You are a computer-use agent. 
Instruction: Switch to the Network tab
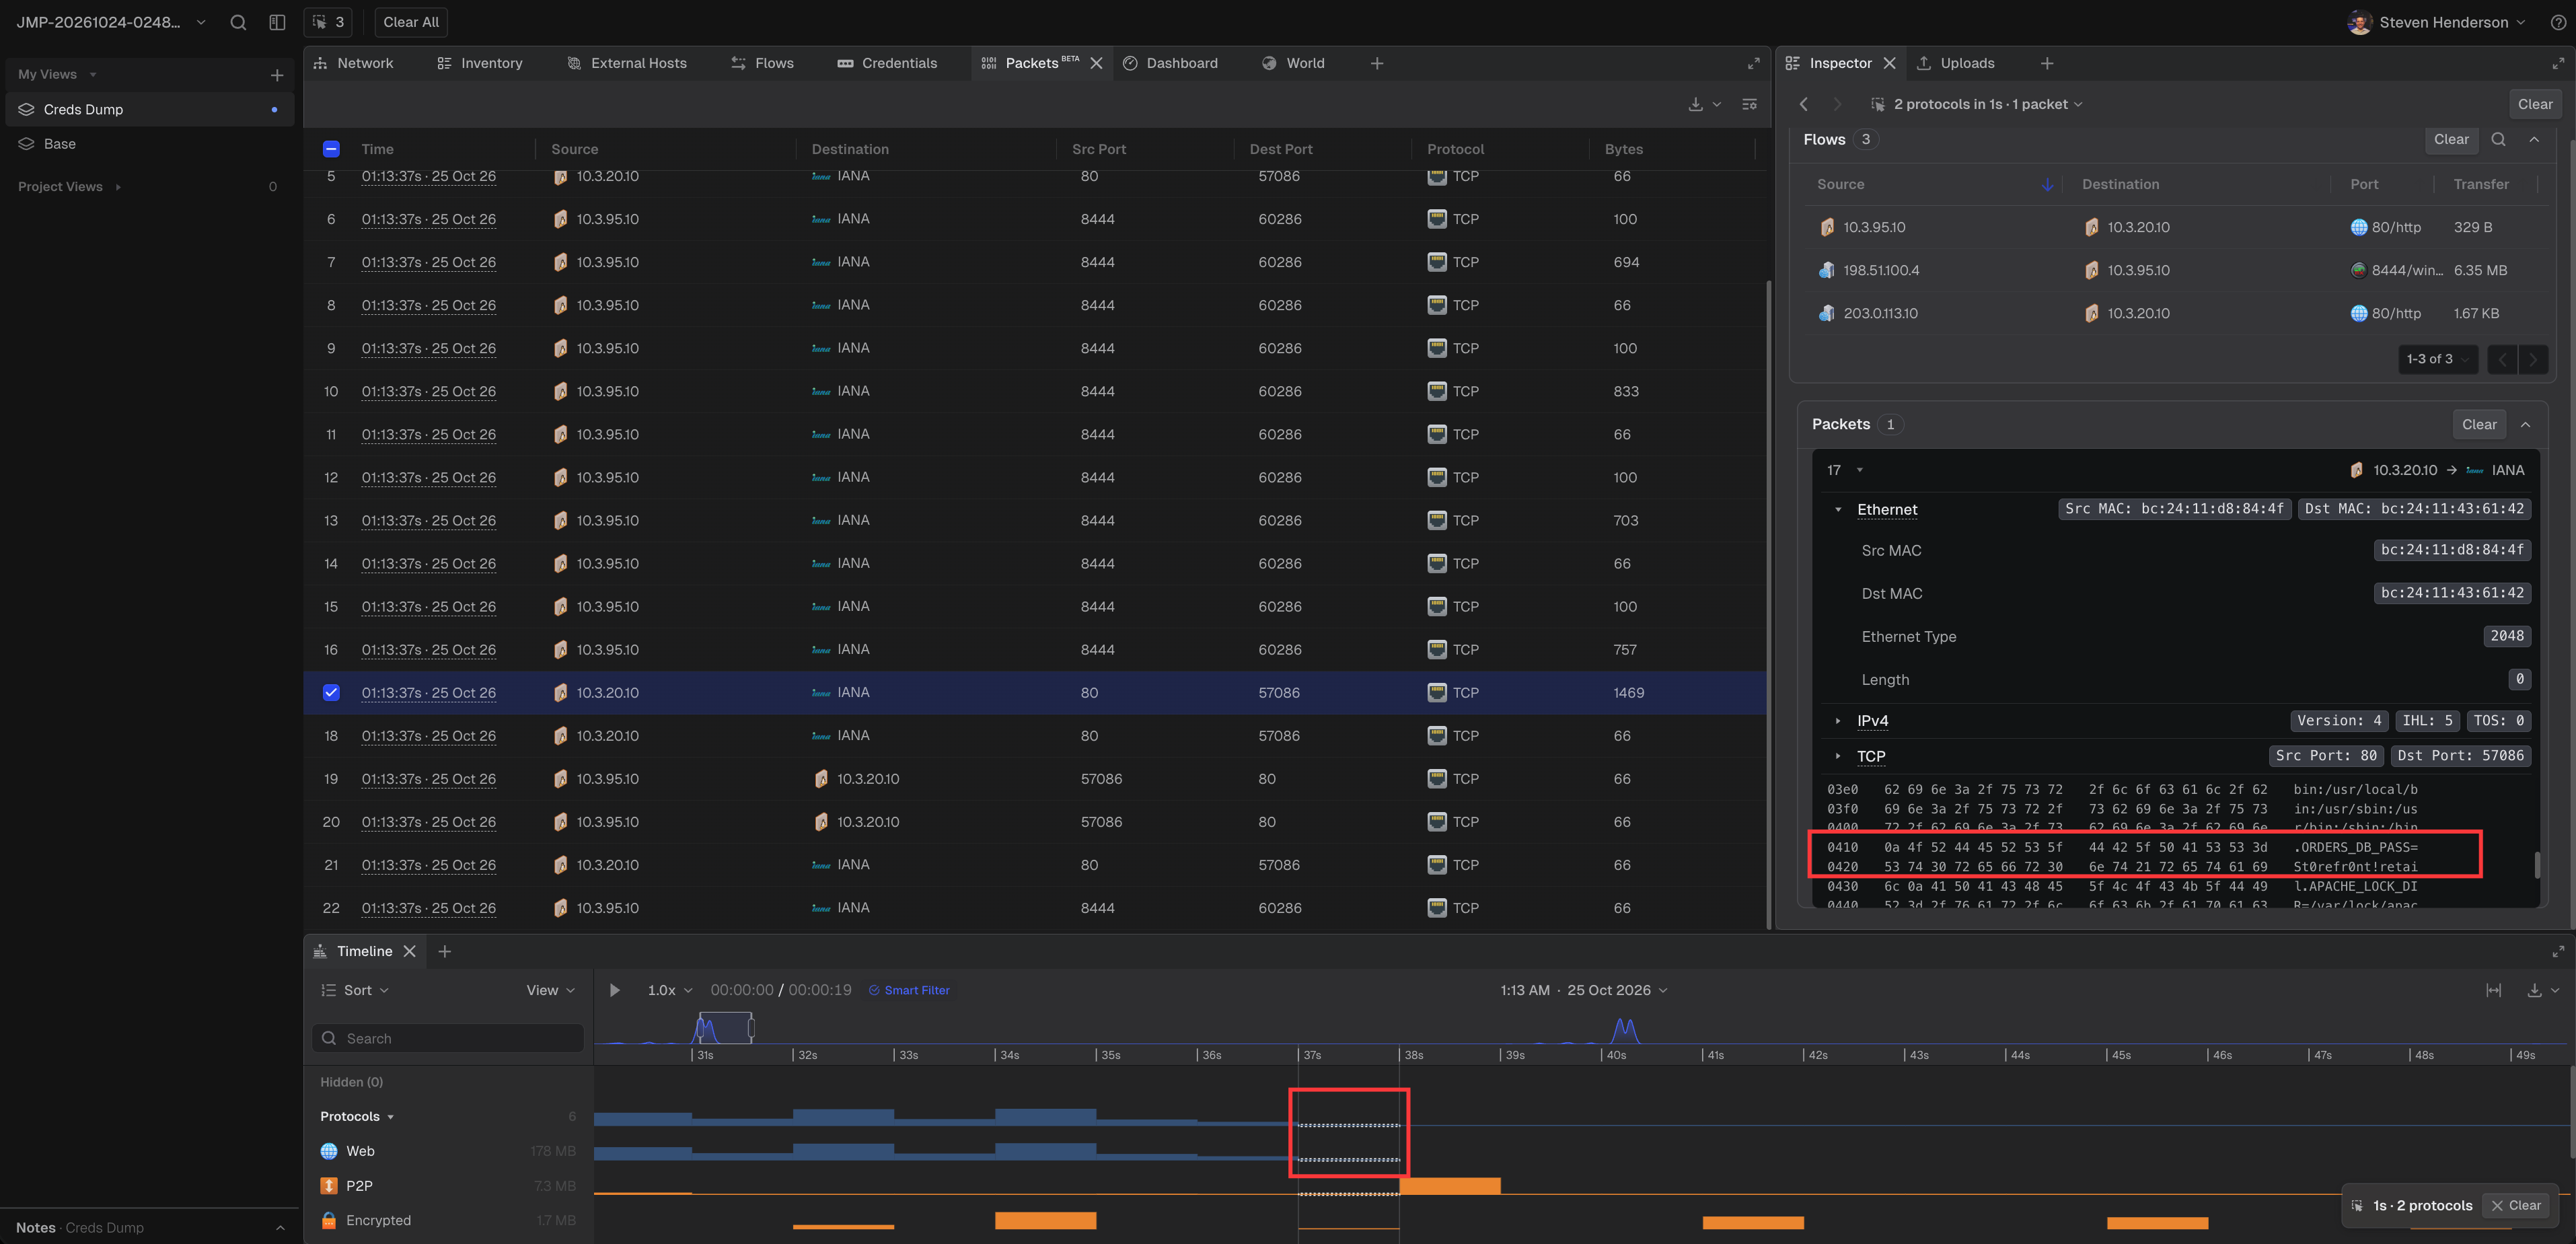tap(353, 63)
